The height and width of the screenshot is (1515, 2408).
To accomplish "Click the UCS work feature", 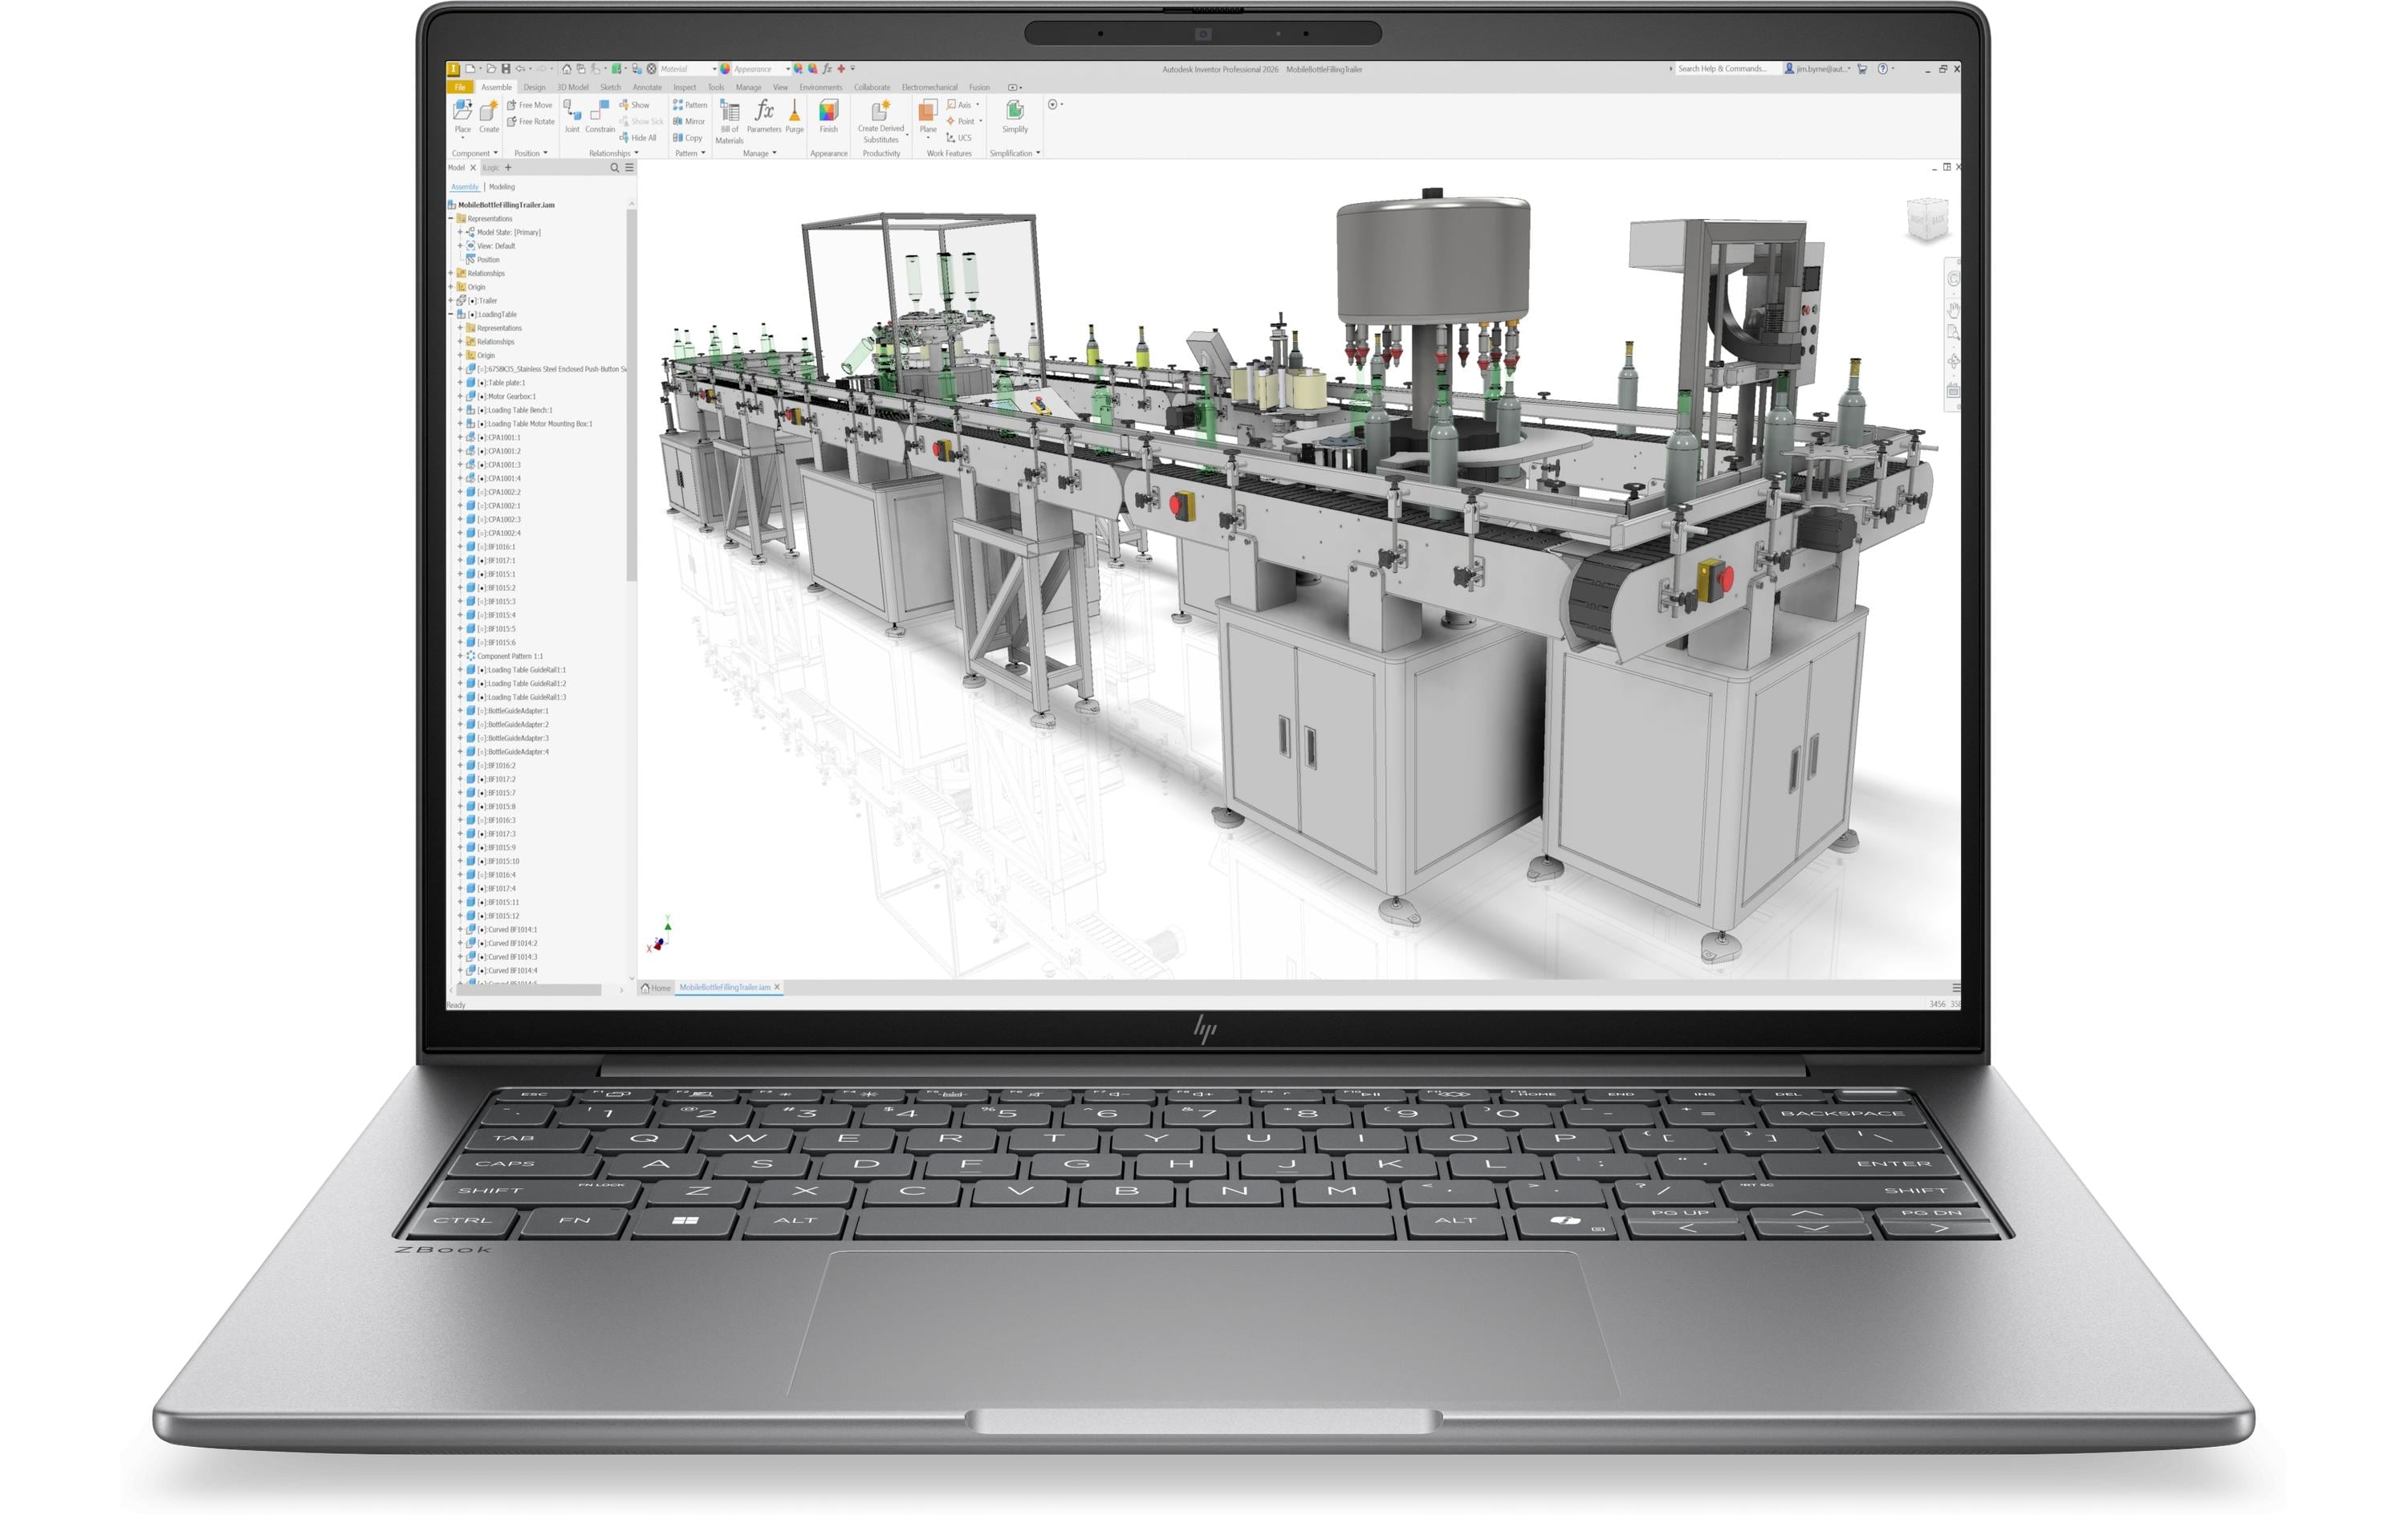I will point(959,138).
